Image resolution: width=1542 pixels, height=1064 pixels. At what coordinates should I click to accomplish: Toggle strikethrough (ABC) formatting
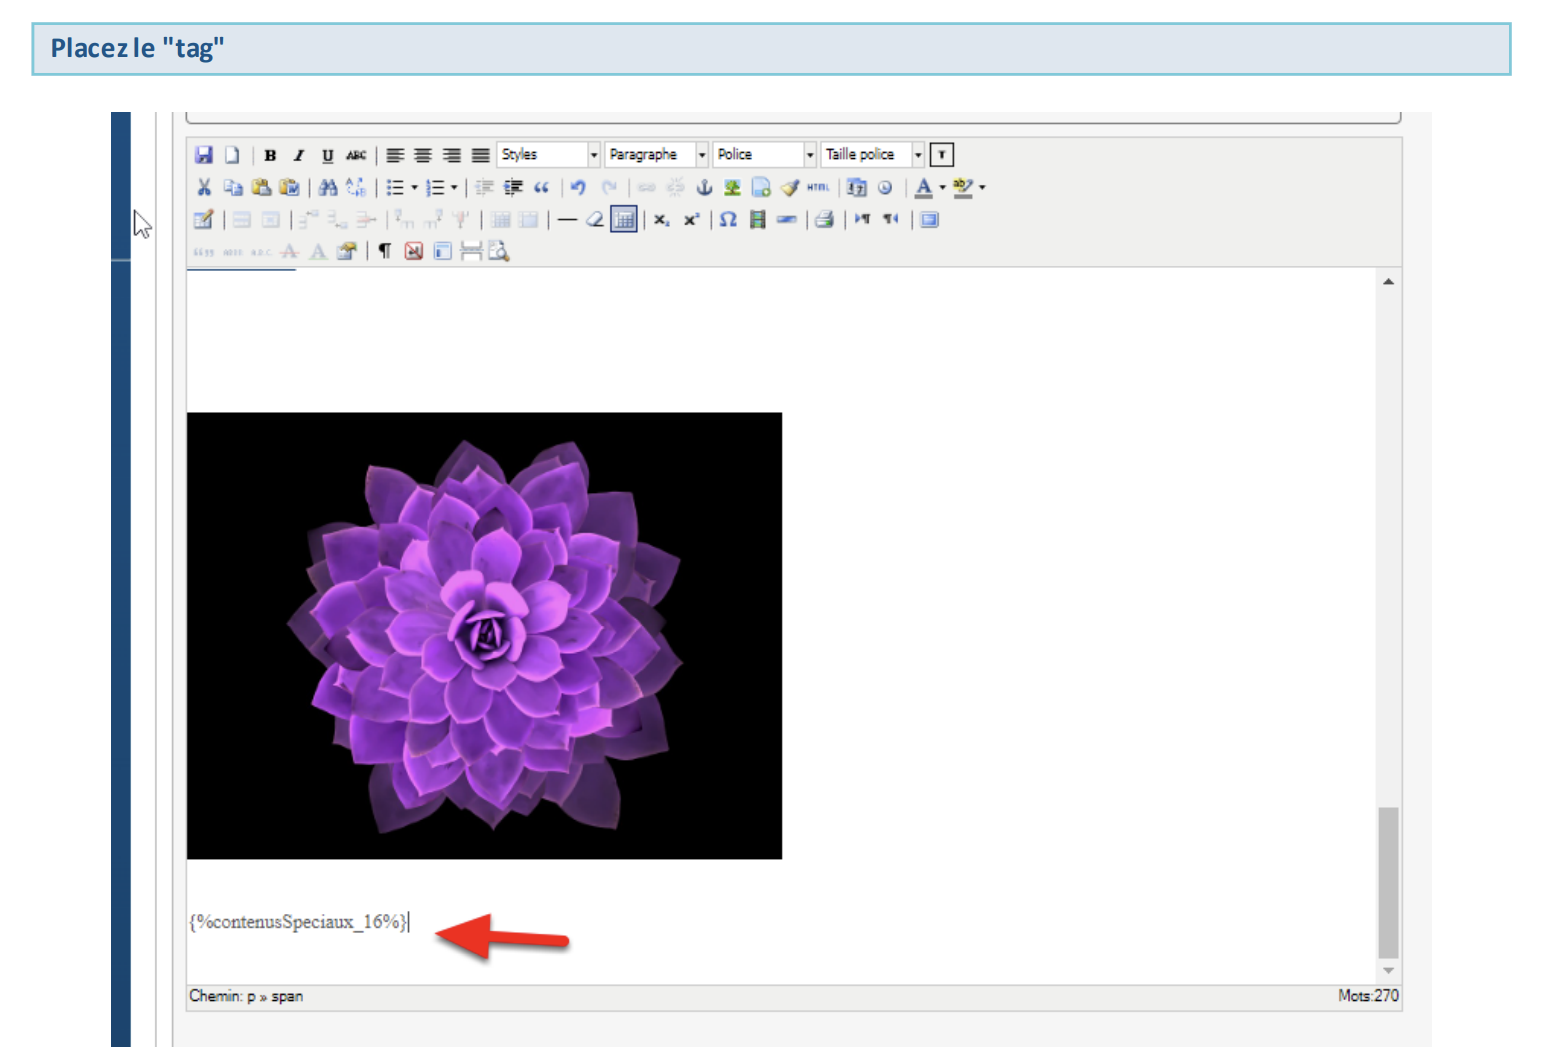coord(356,155)
